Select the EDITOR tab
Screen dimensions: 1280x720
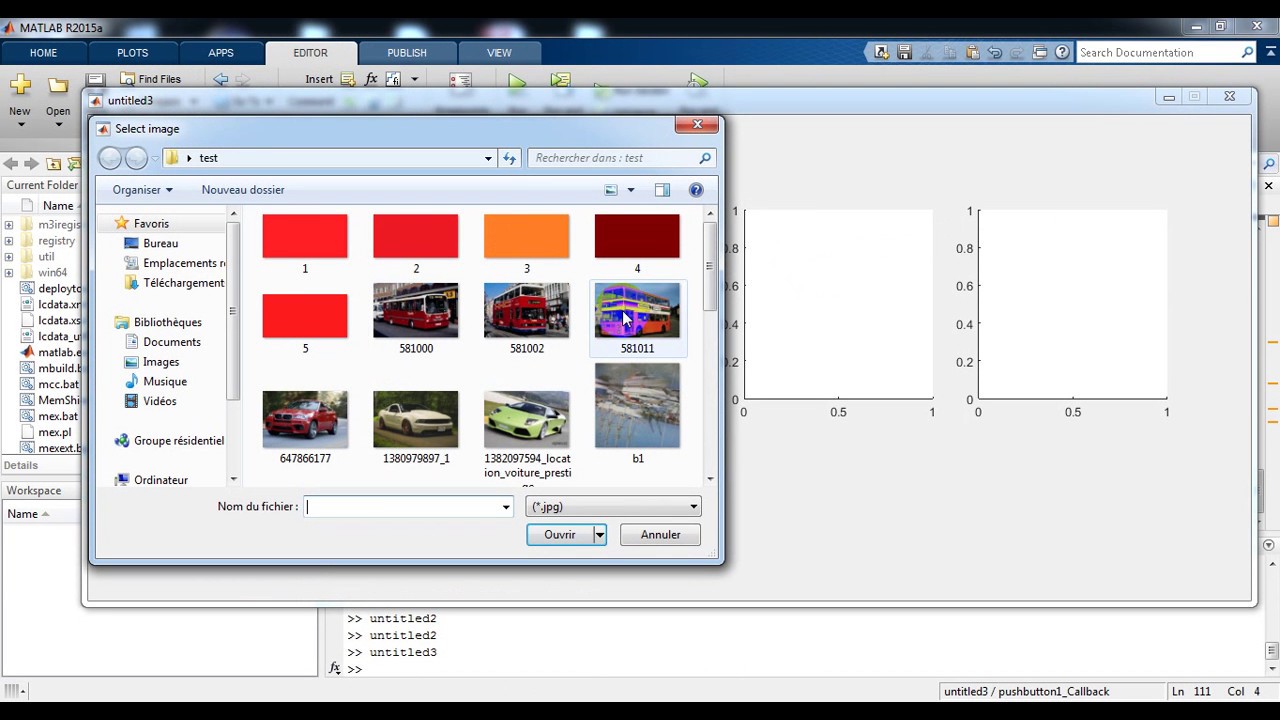pos(310,53)
